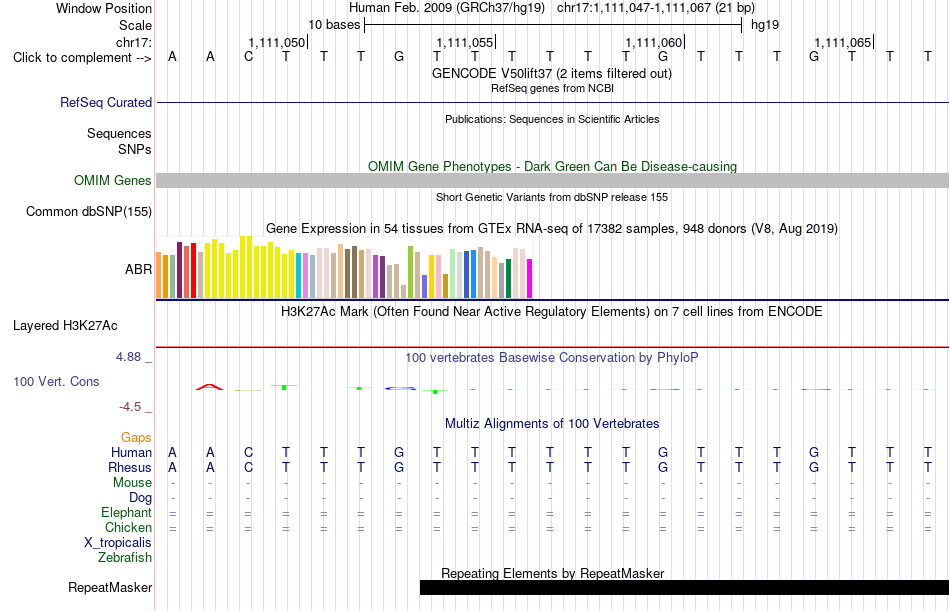Click the cyan bar in ABR expression chart

299,275
